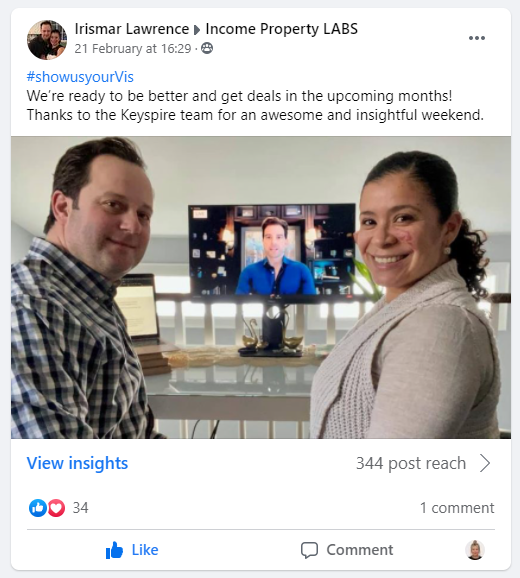This screenshot has width=520, height=578.
Task: Show who reacted via 34 count
Action: (x=80, y=508)
